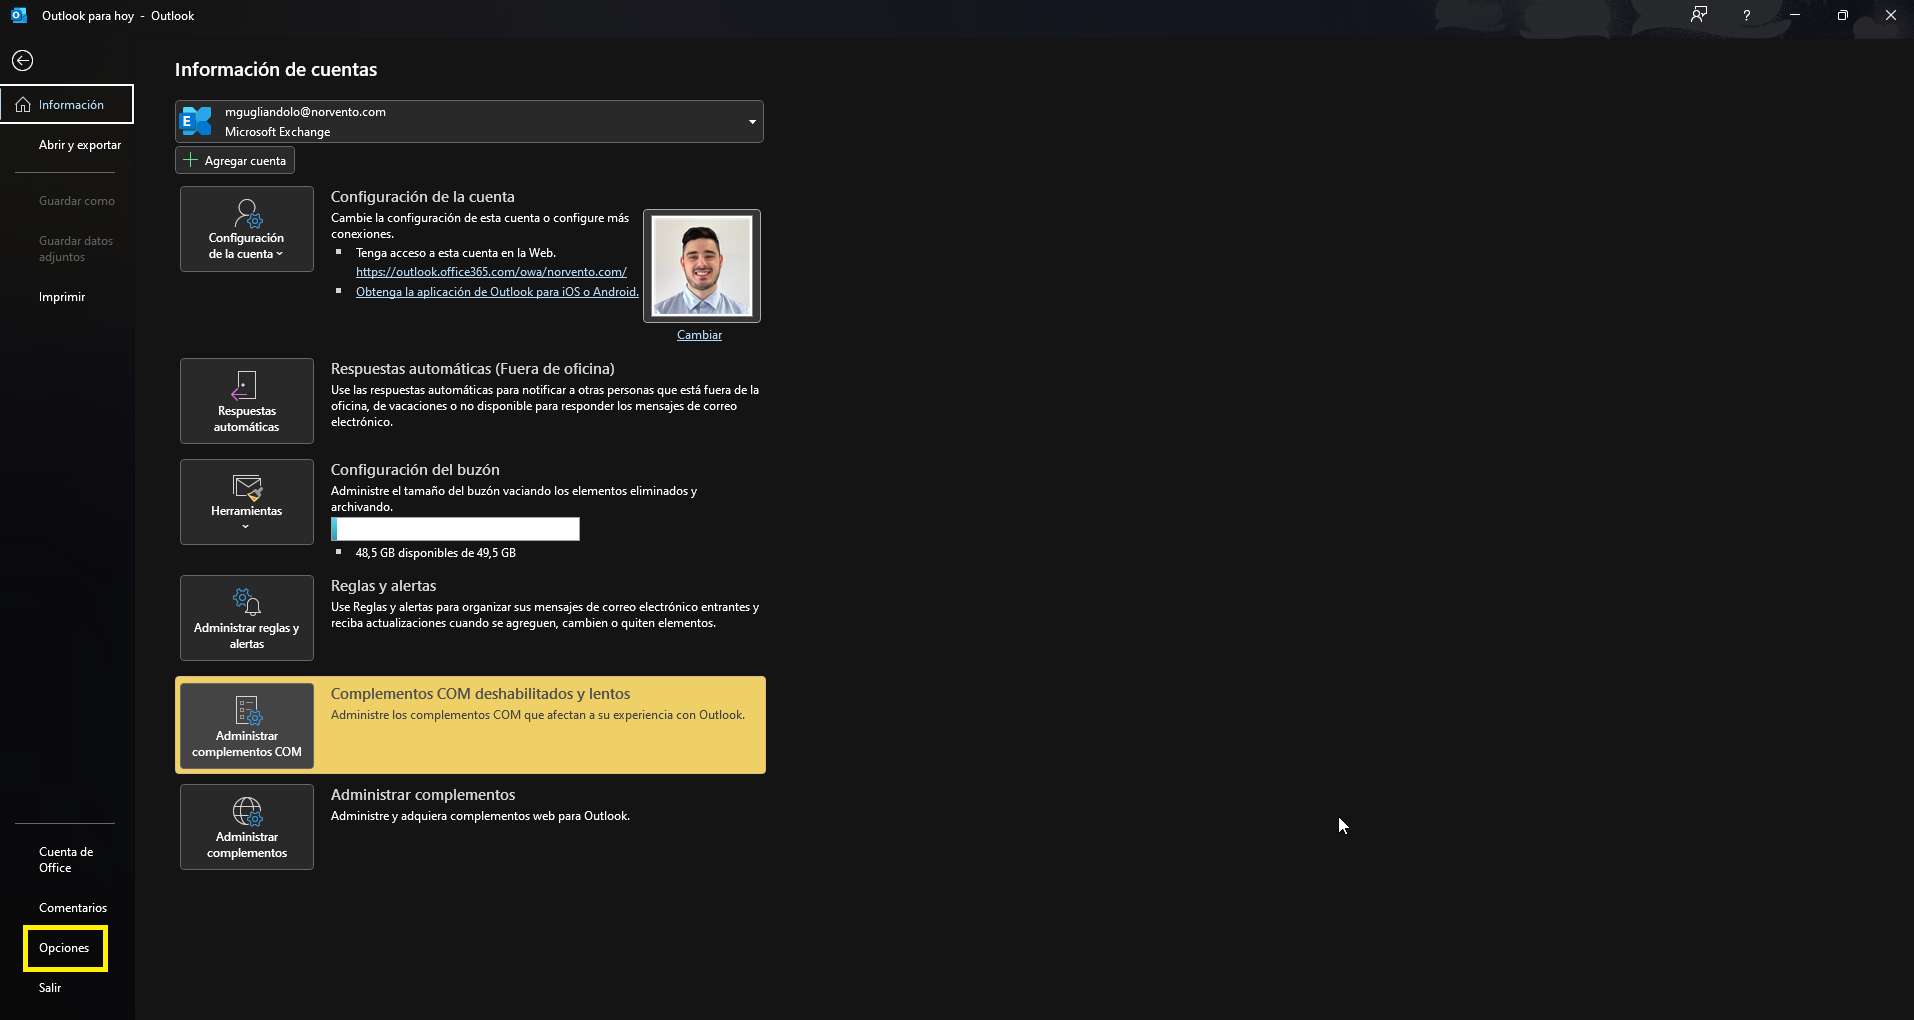The width and height of the screenshot is (1914, 1020).
Task: Click the profile photo thumbnail
Action: point(702,266)
